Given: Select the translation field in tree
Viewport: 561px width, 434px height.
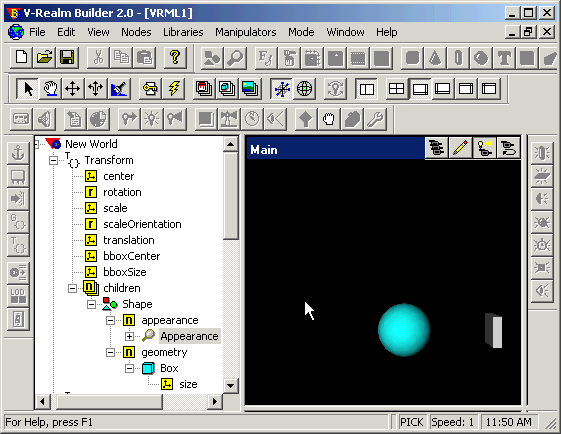Looking at the screenshot, I should coord(129,240).
